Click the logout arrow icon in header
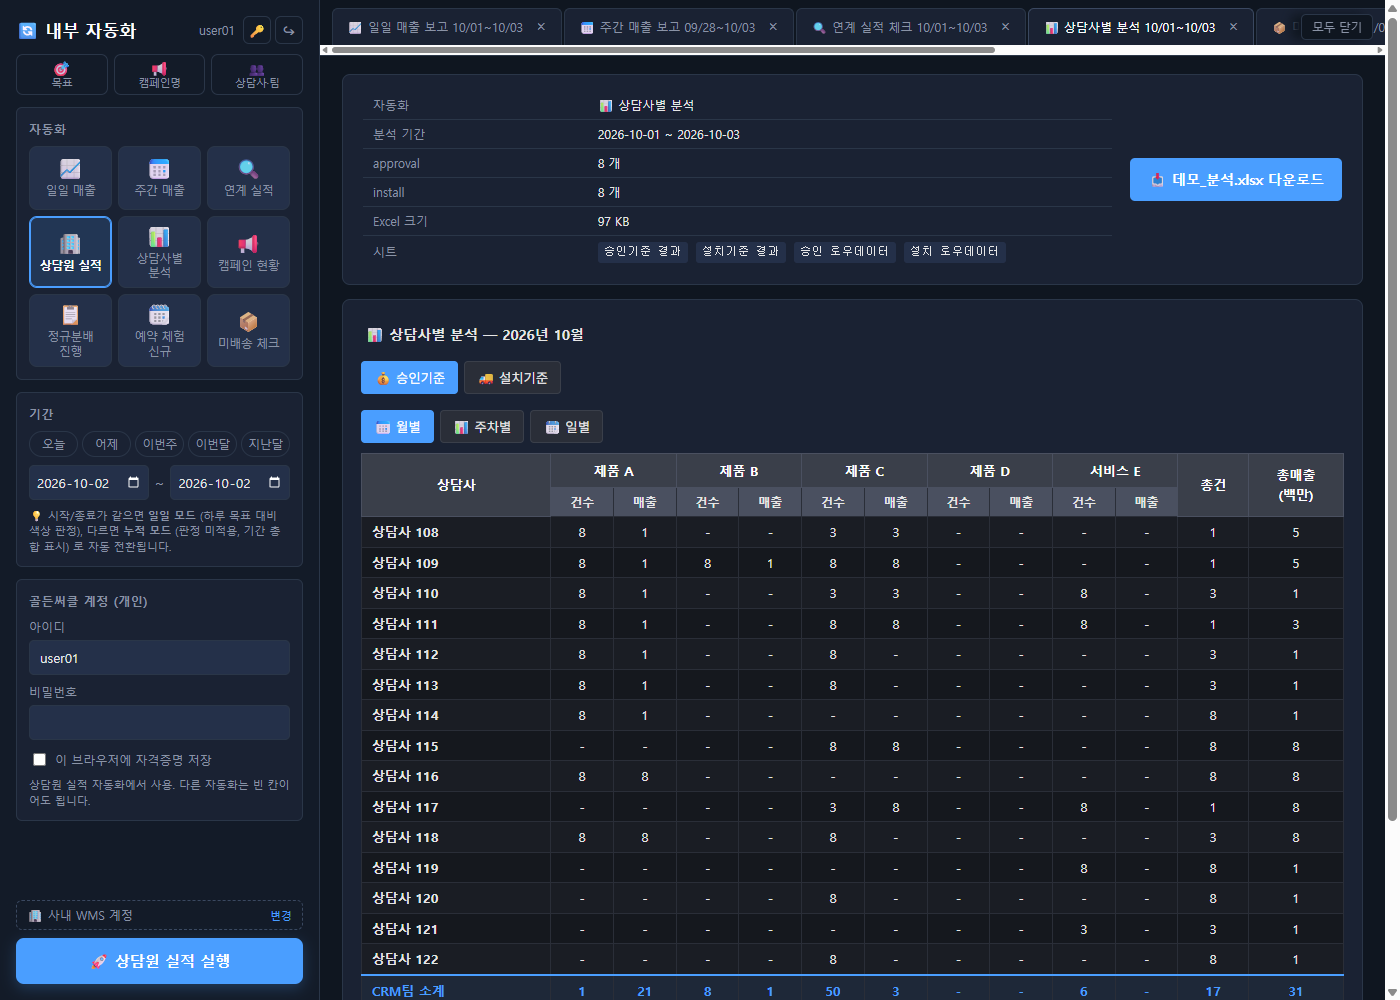1400x1000 pixels. (x=289, y=31)
